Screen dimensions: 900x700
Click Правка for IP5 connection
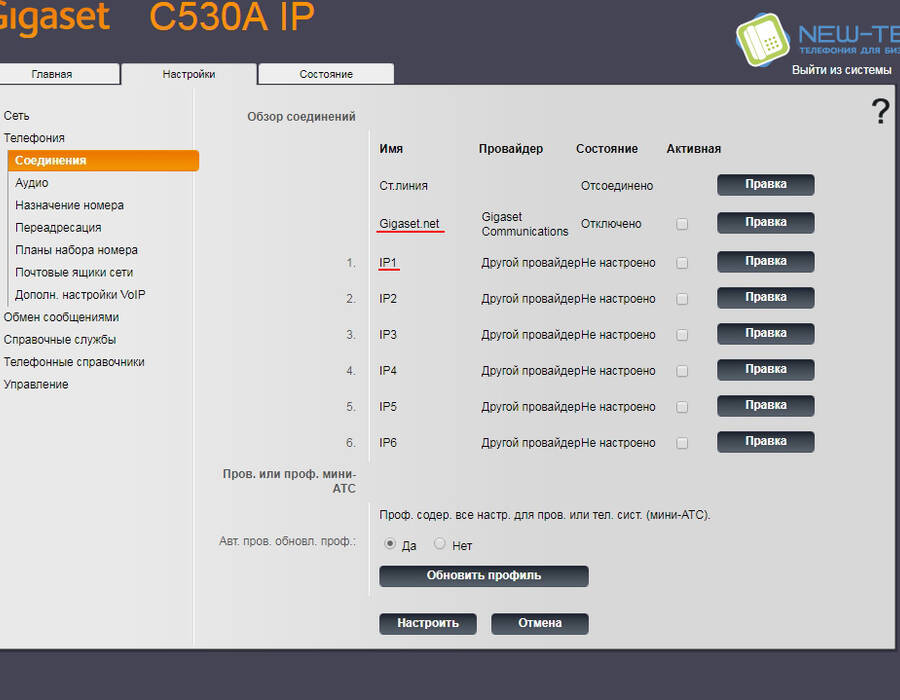tap(766, 406)
